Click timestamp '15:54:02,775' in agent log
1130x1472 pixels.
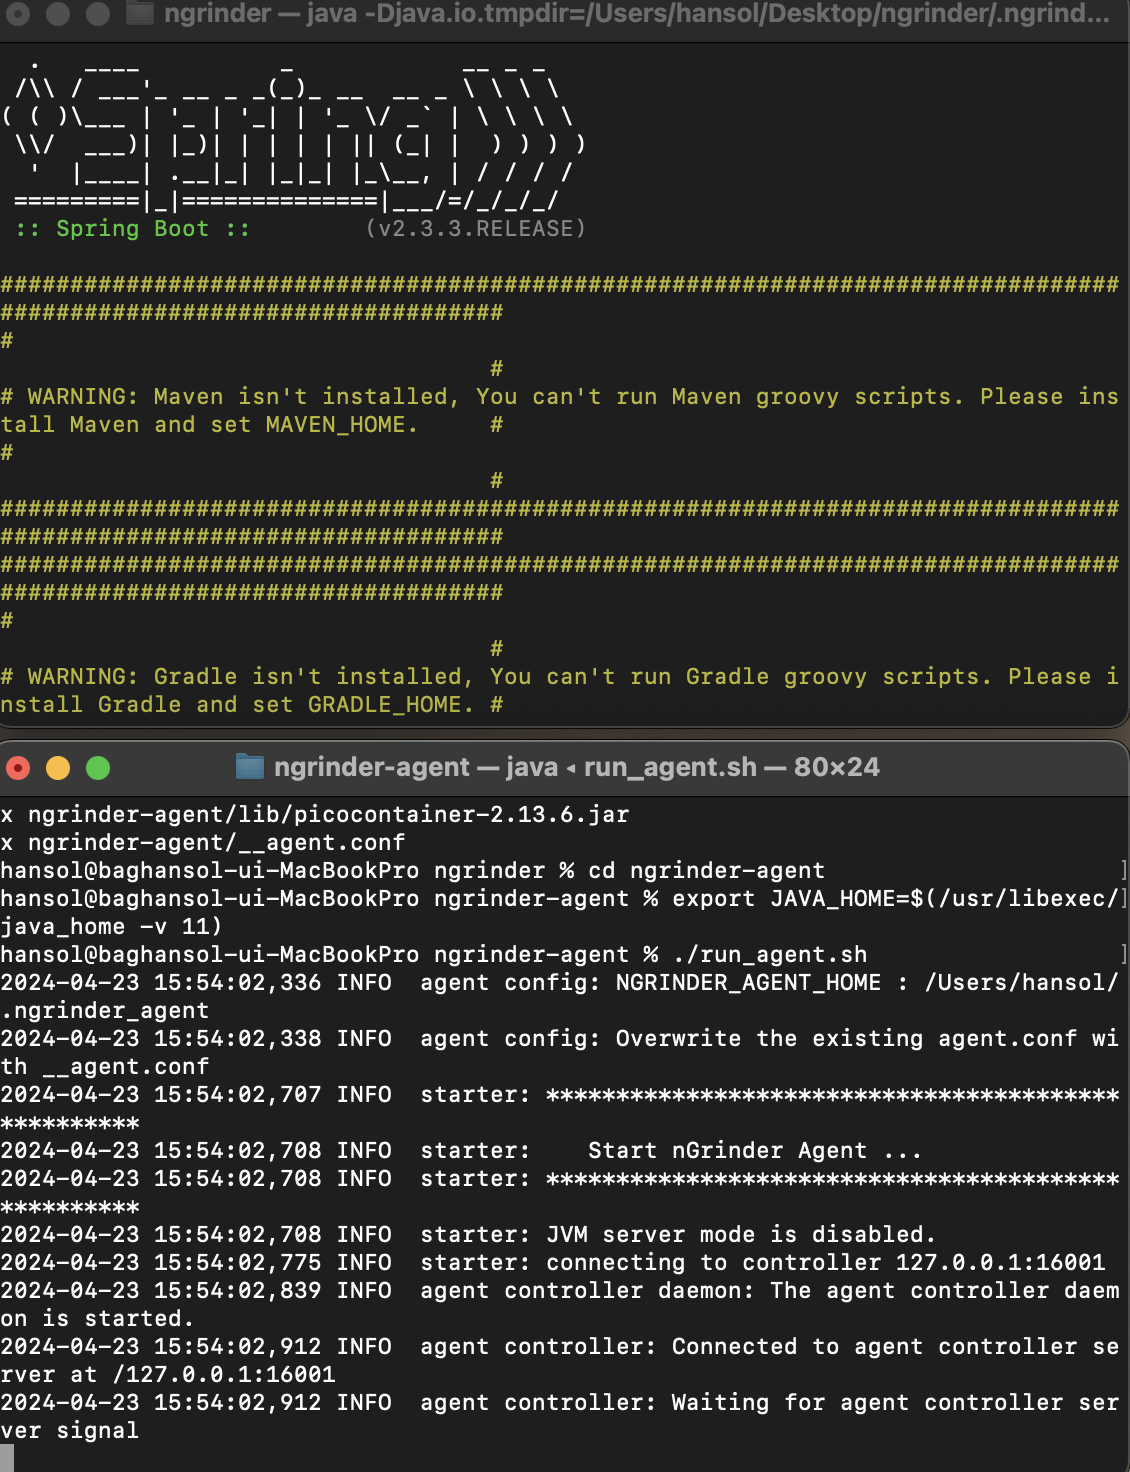(x=237, y=1263)
